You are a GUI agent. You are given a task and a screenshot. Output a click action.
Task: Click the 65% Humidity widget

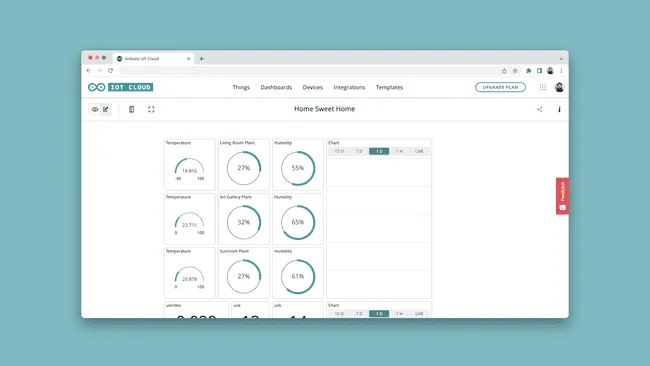(x=298, y=219)
